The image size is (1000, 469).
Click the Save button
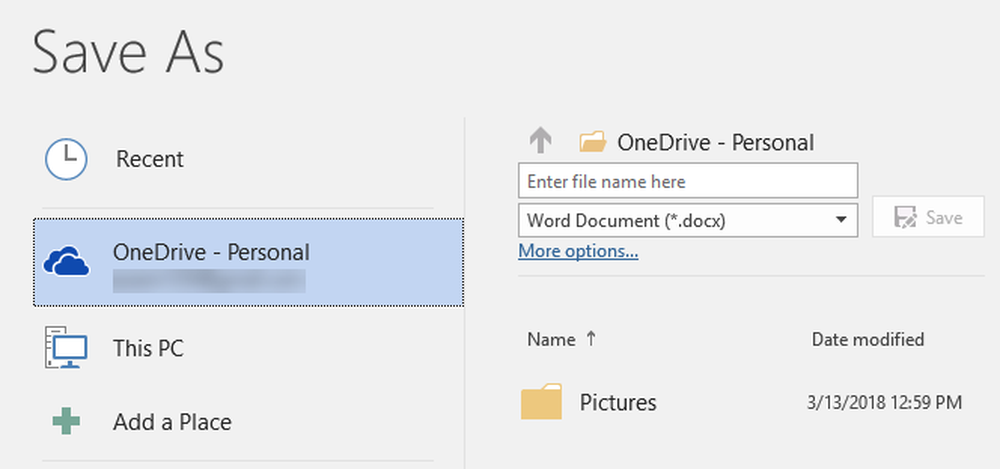[929, 217]
